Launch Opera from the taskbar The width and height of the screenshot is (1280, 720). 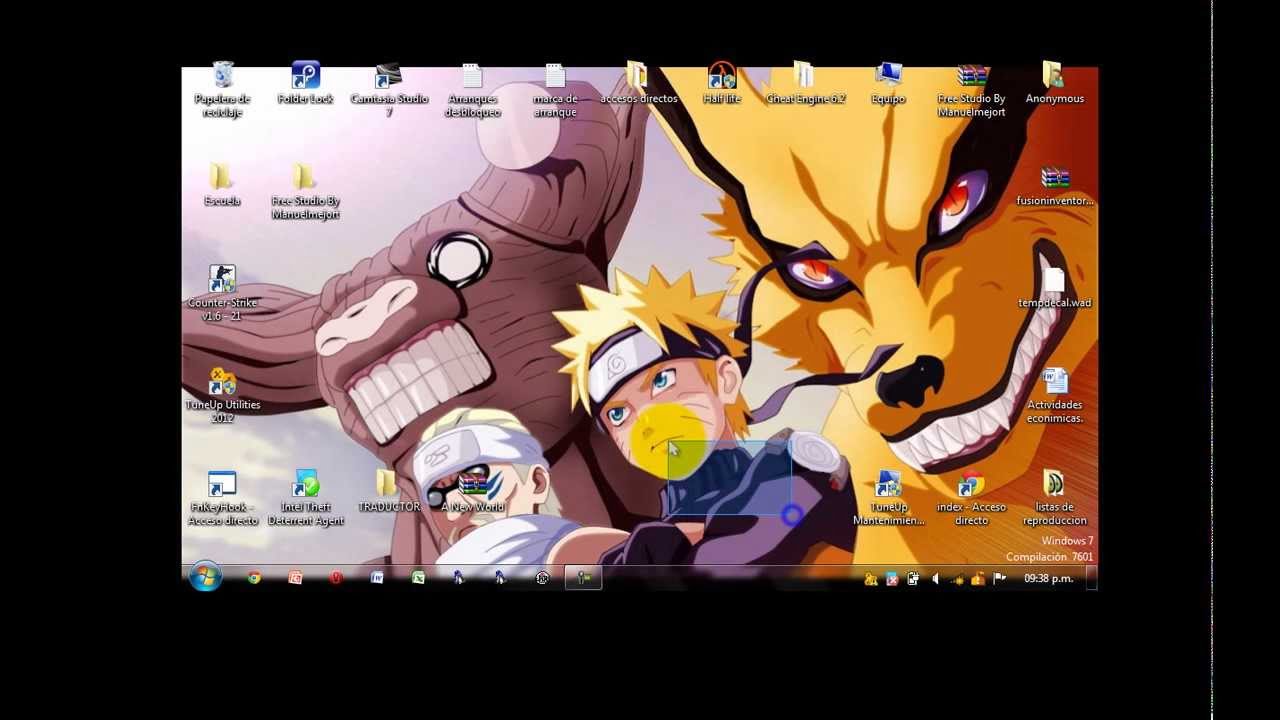pos(336,578)
